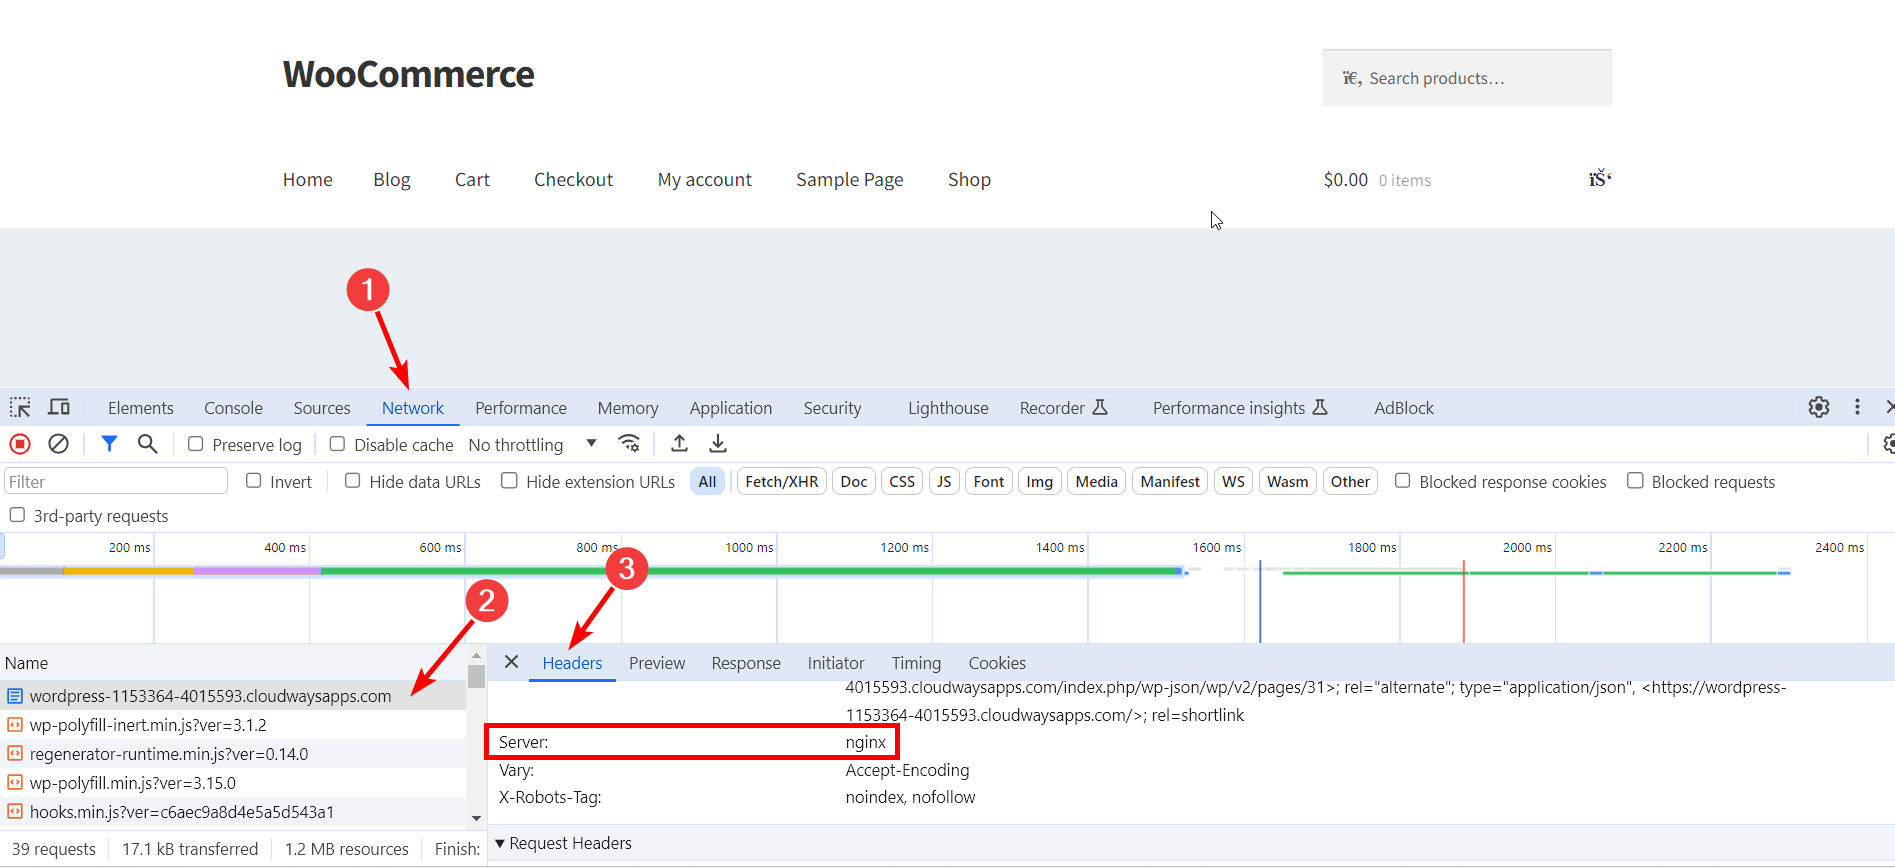Click the script icon of the hooks.min.js request

click(15, 812)
